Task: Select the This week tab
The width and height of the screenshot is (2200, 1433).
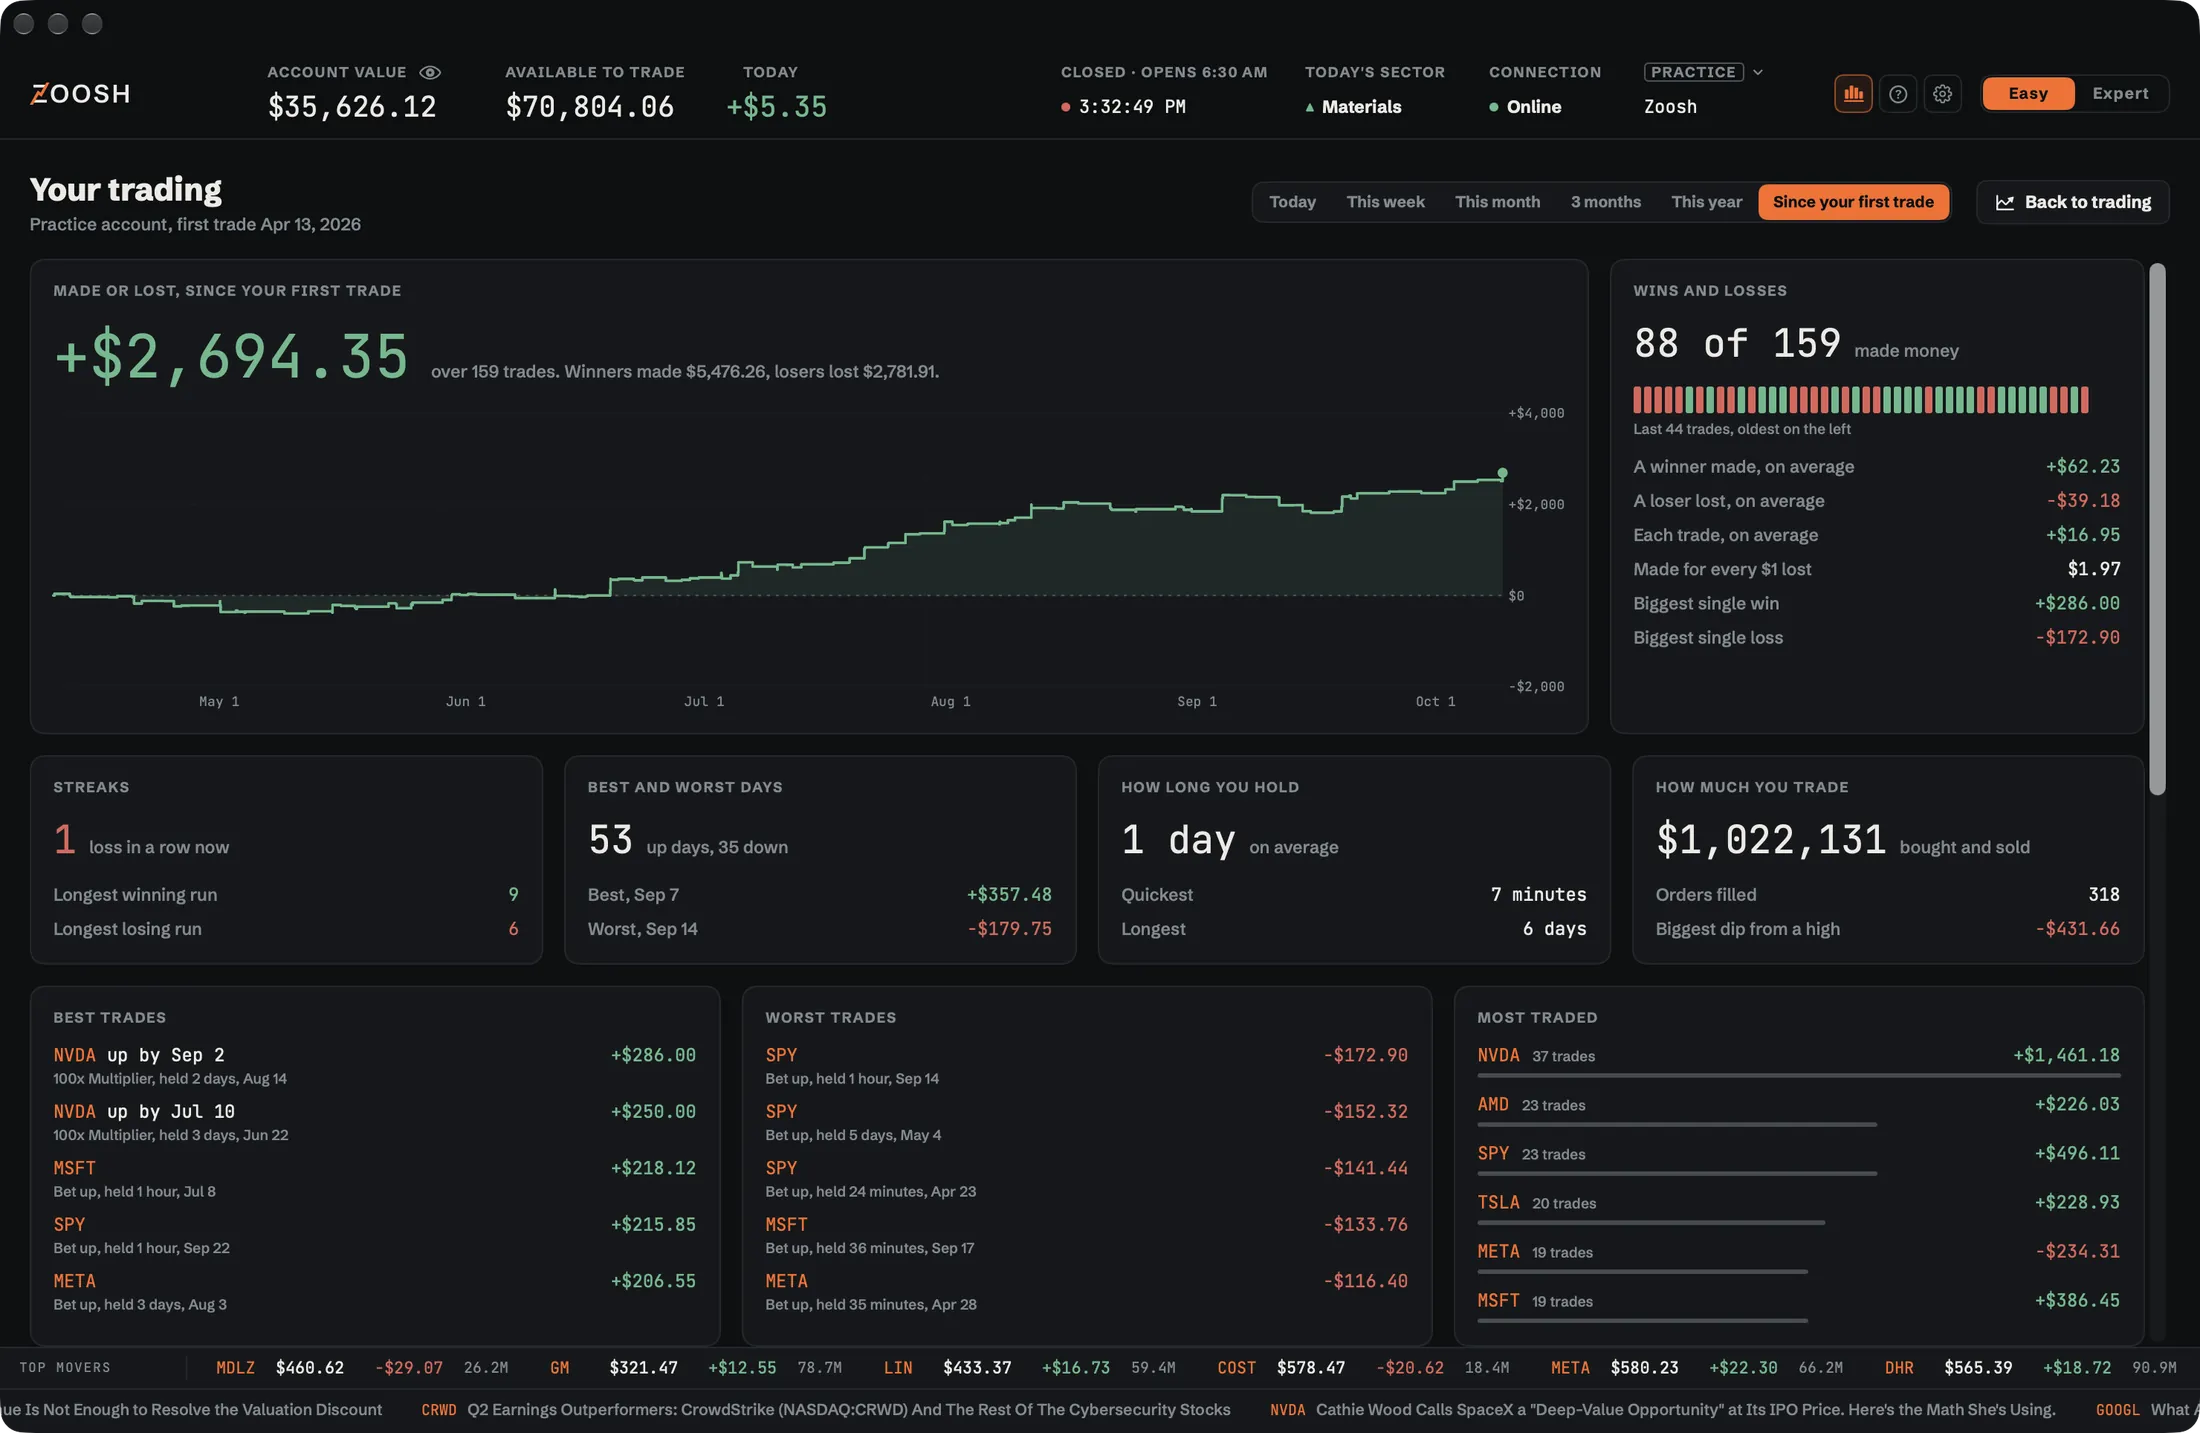Action: pyautogui.click(x=1385, y=202)
